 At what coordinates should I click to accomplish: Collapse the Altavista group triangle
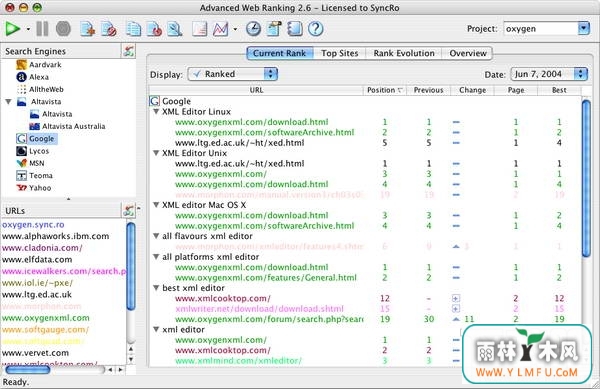(x=8, y=101)
